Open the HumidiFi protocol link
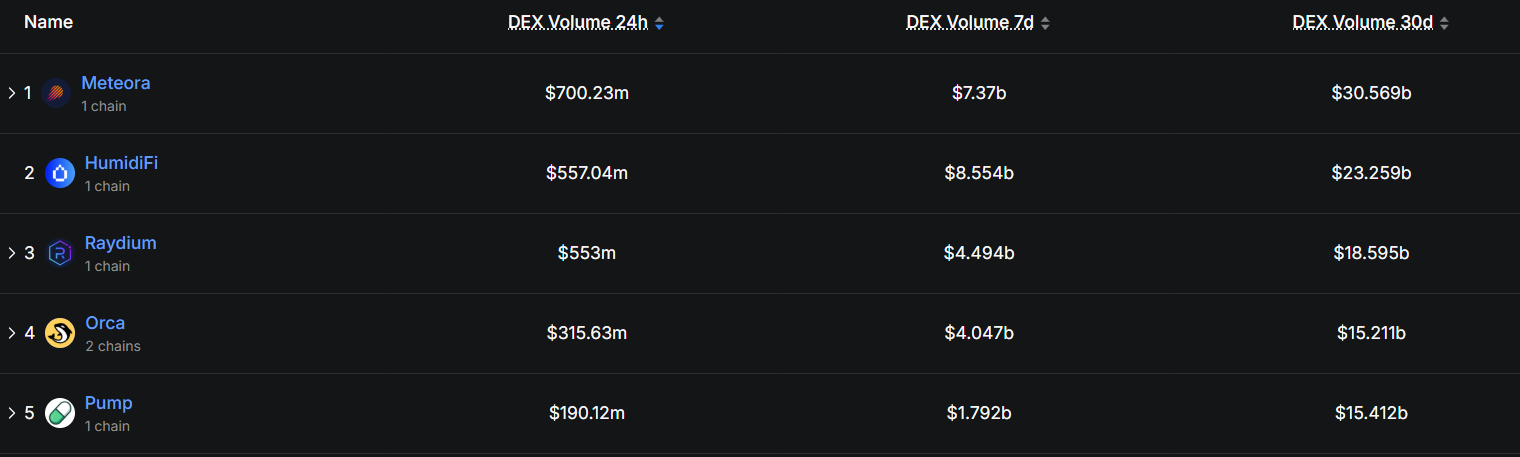Image resolution: width=1520 pixels, height=457 pixels. tap(121, 163)
